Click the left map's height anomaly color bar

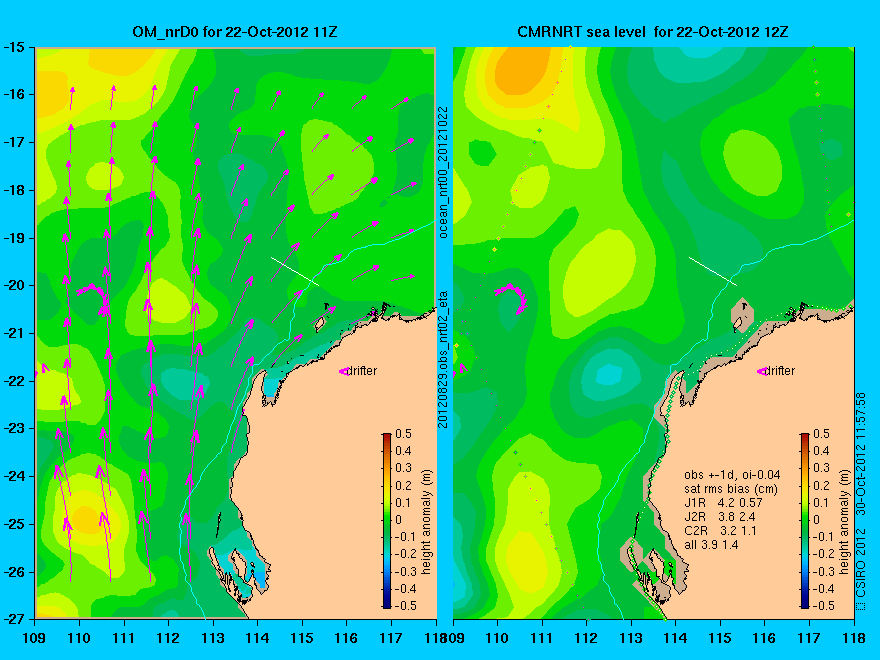(387, 520)
